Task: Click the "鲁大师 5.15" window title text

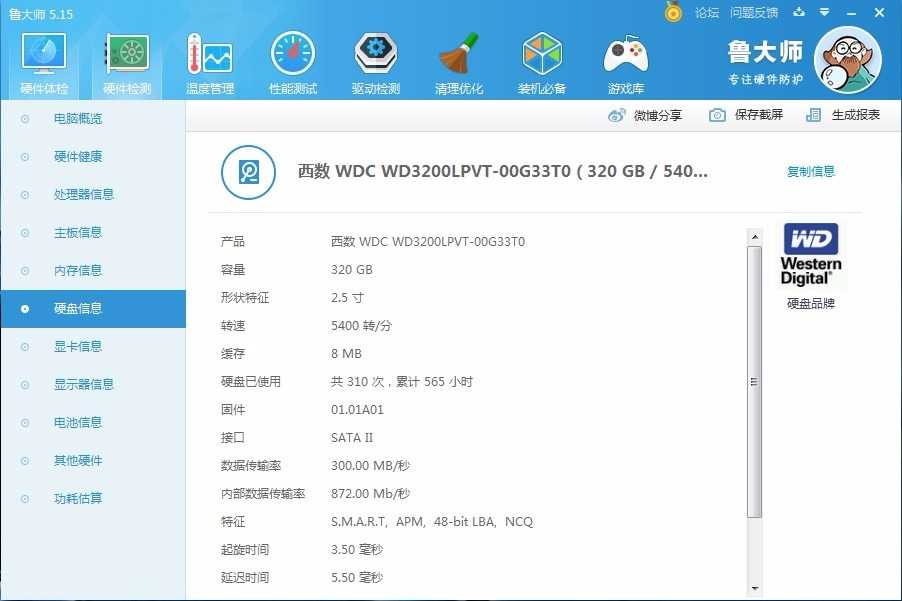Action: coord(41,14)
